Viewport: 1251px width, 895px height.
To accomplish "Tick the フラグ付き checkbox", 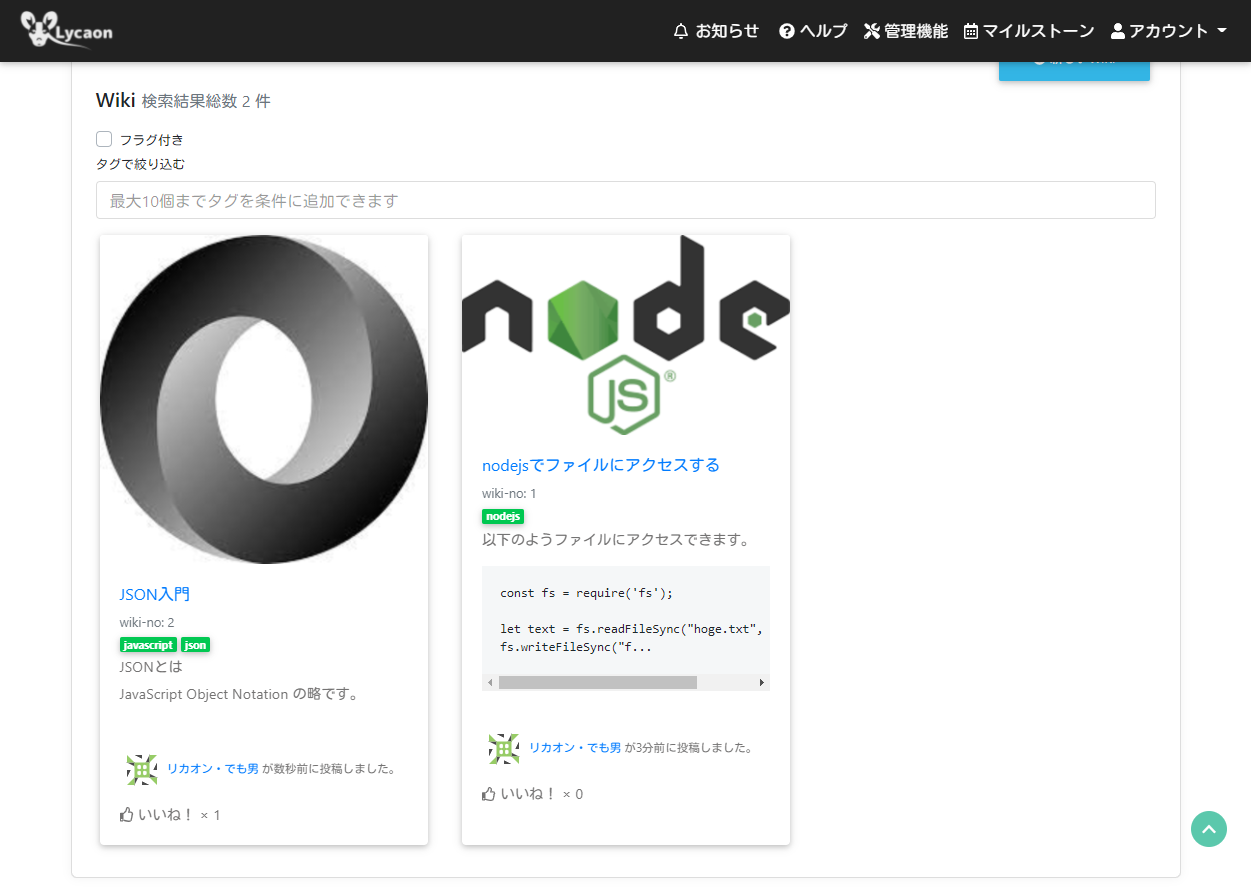I will [x=104, y=139].
